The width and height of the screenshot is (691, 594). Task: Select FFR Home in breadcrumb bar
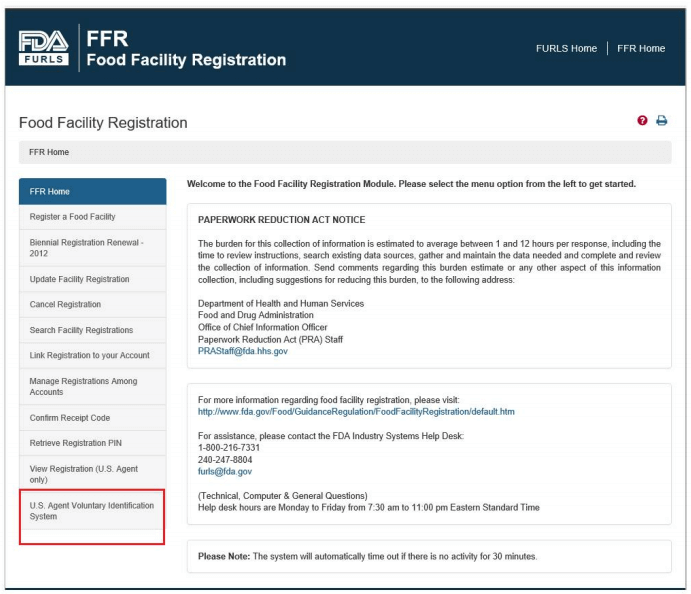pos(49,152)
